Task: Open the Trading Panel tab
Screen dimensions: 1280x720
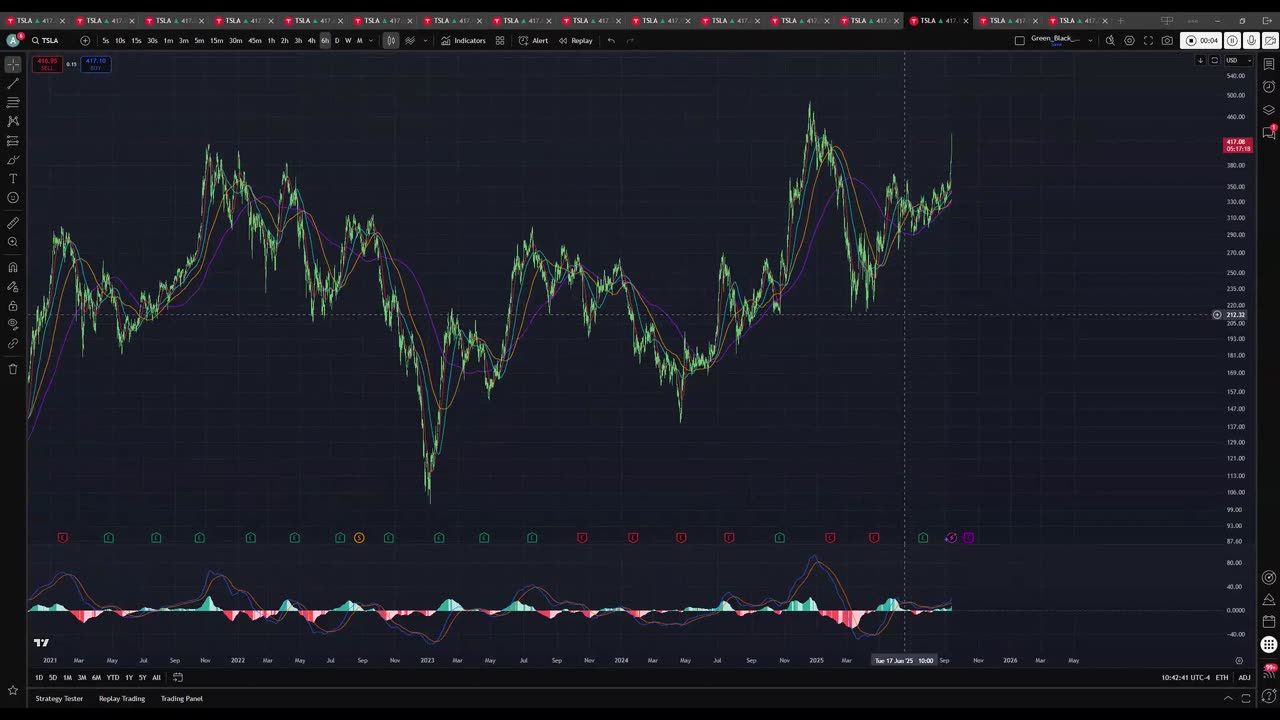Action: click(182, 698)
